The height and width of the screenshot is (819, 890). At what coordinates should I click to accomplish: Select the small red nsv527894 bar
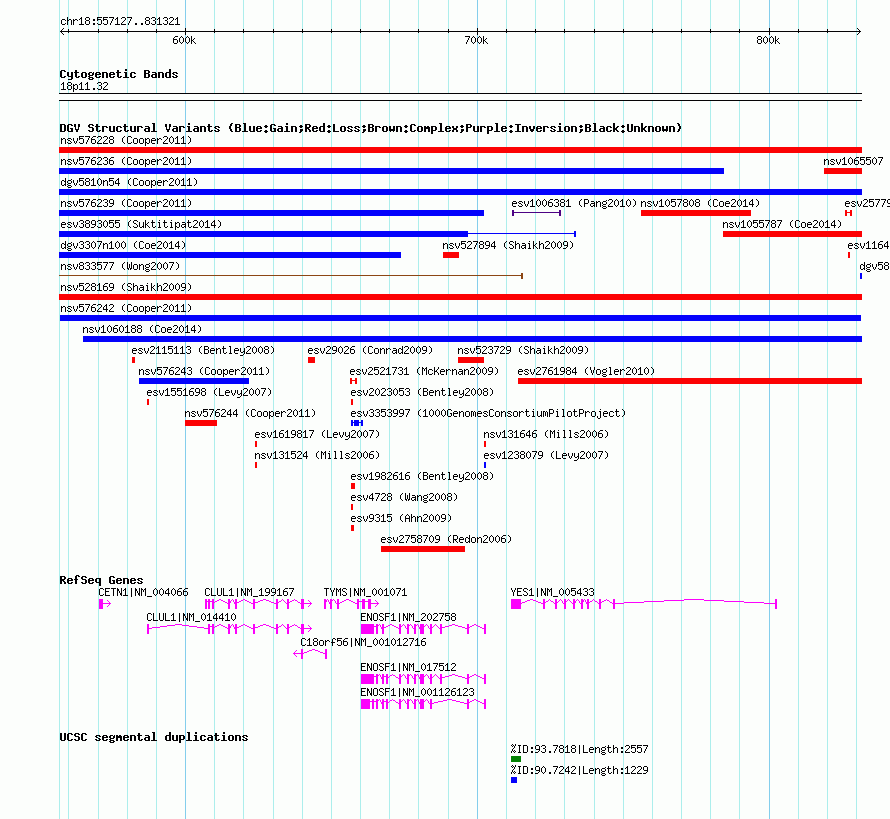click(451, 255)
